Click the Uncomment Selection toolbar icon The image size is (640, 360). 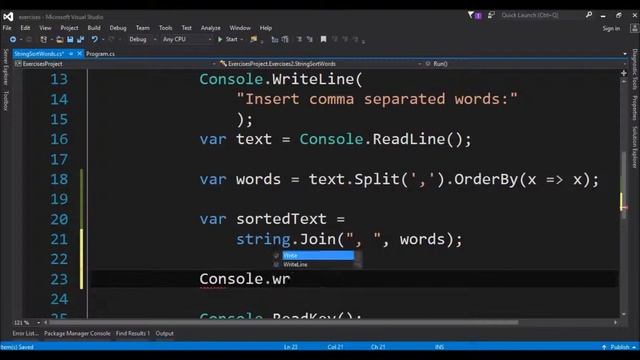coord(310,40)
